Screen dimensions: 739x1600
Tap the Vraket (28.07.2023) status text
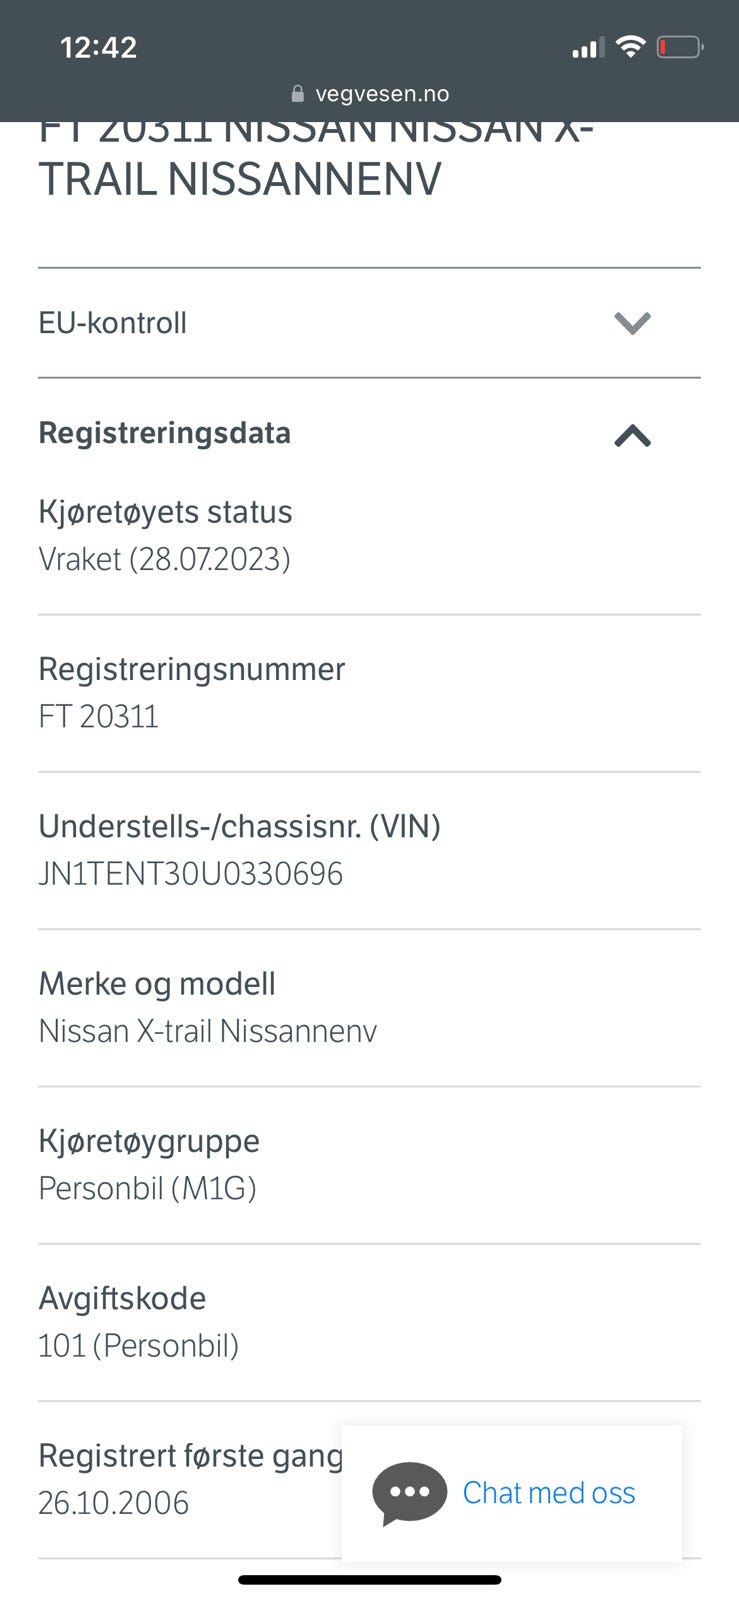tap(164, 559)
